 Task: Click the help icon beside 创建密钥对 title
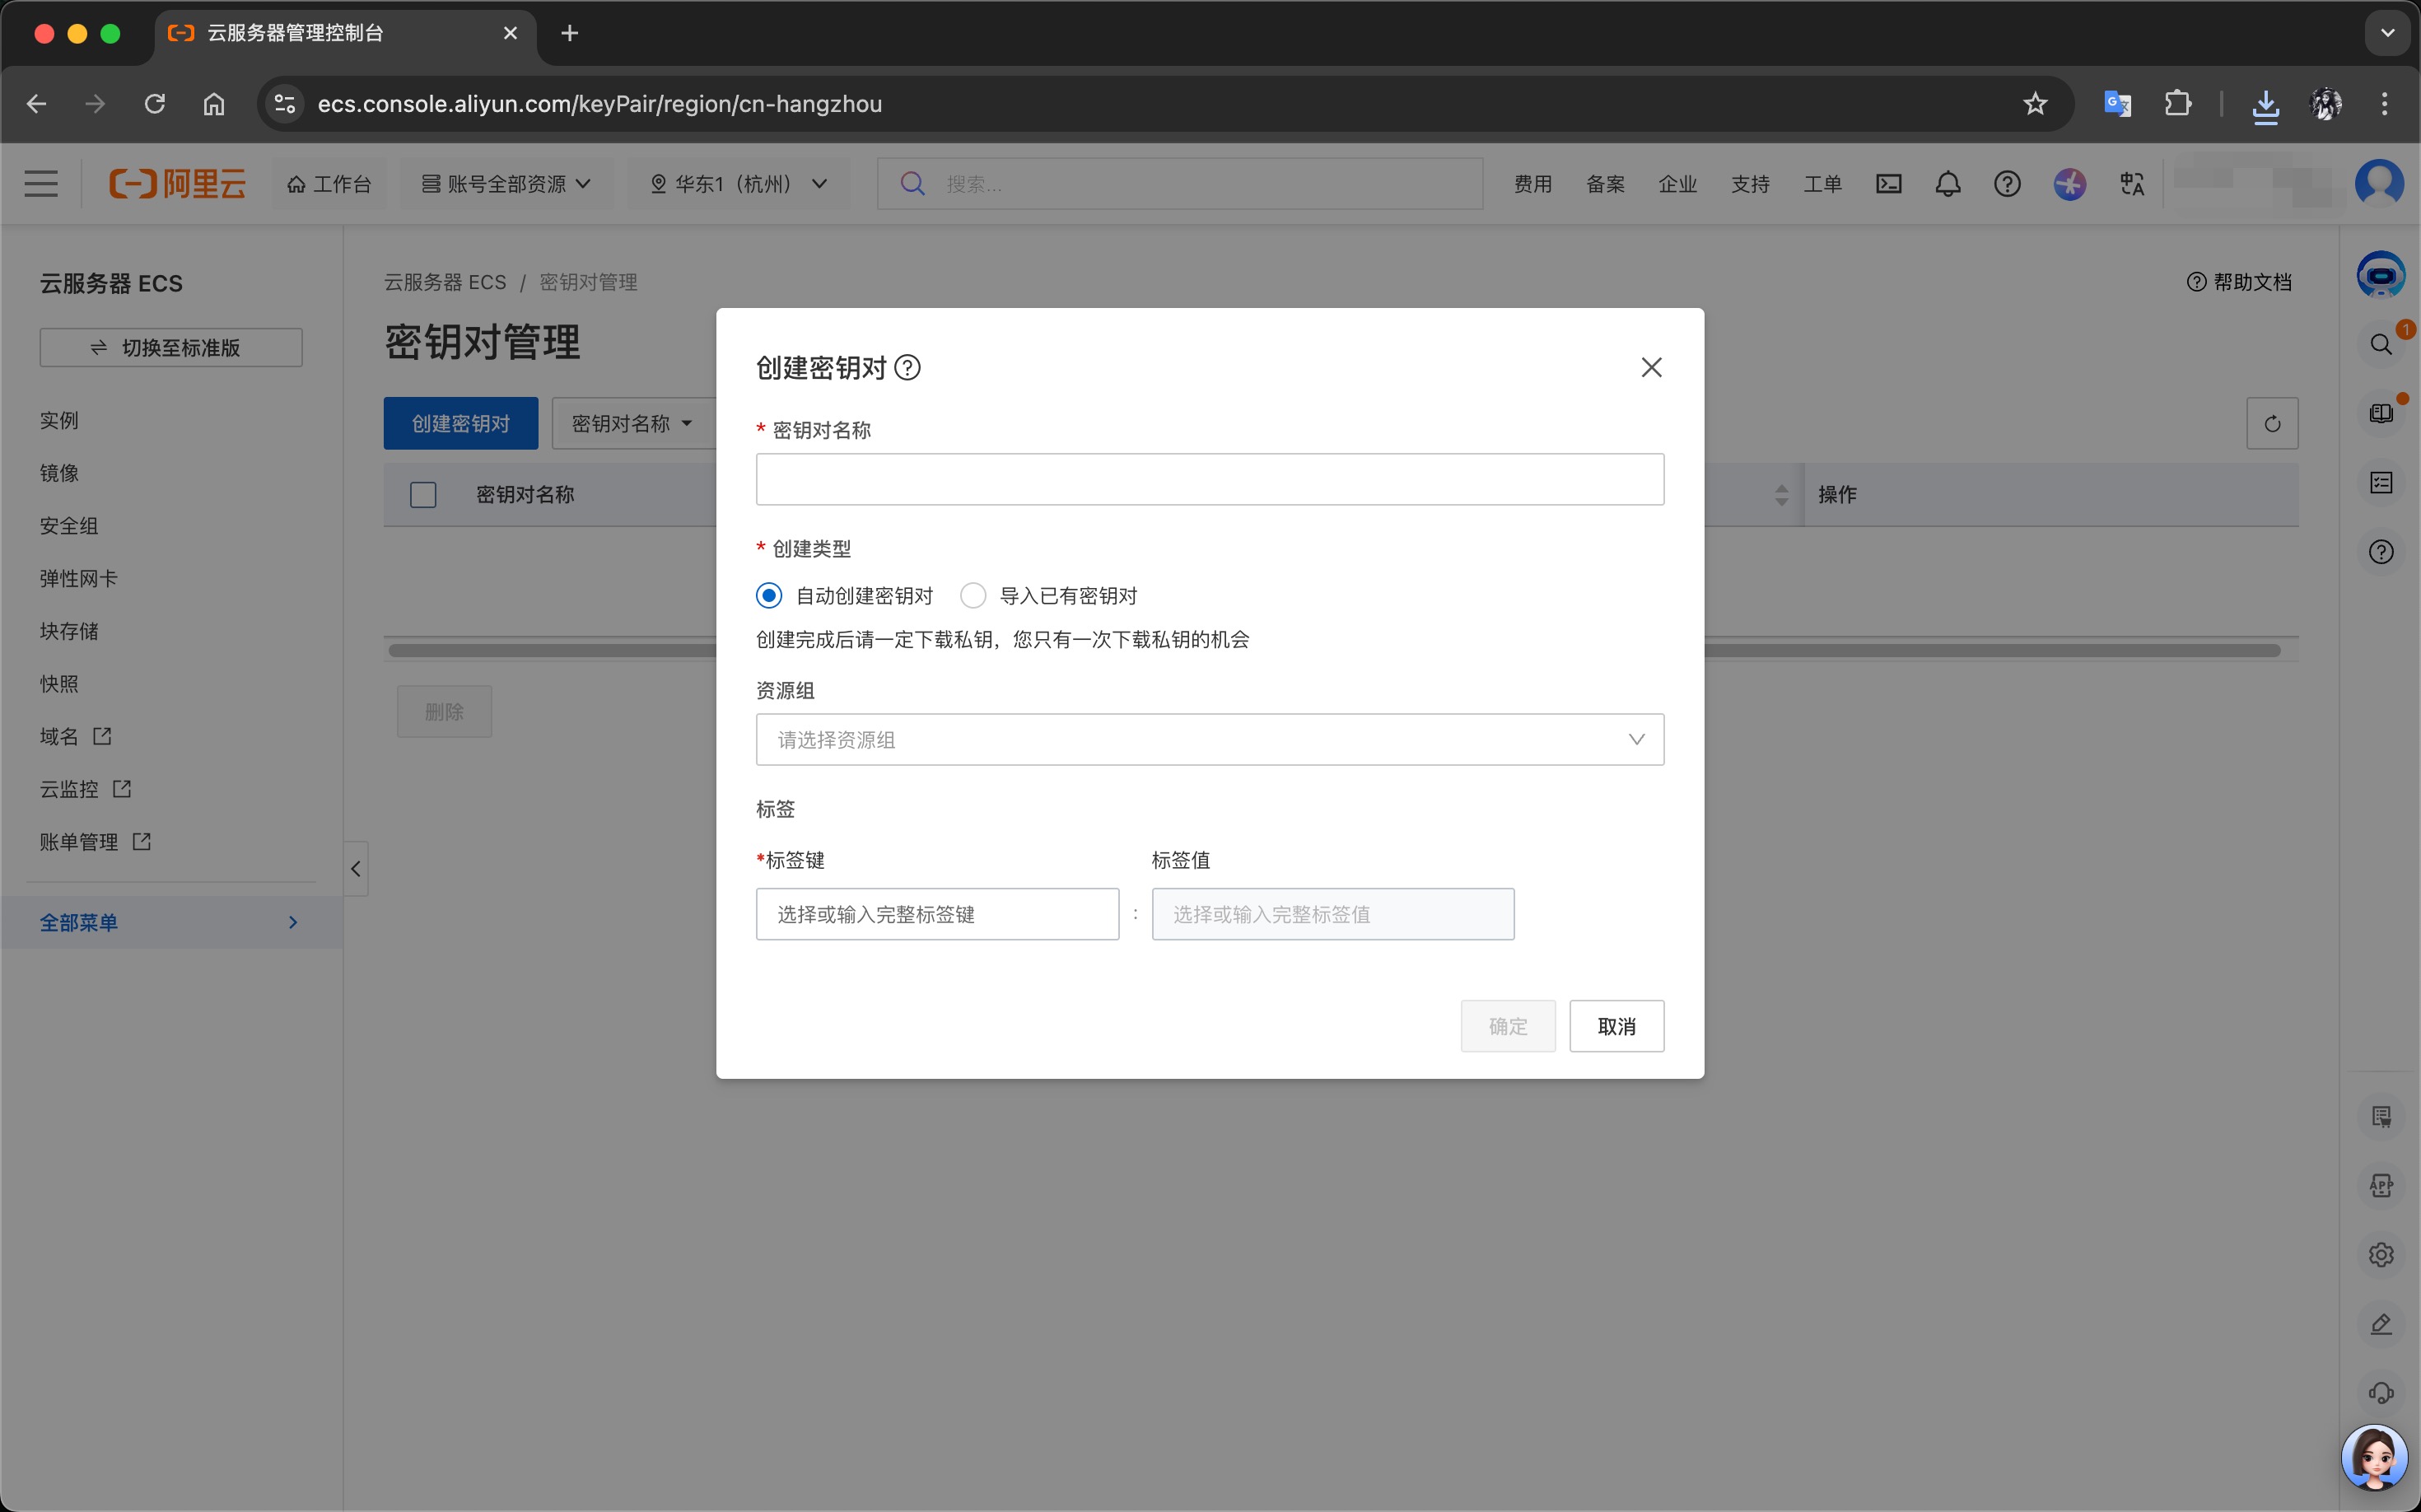coord(907,368)
